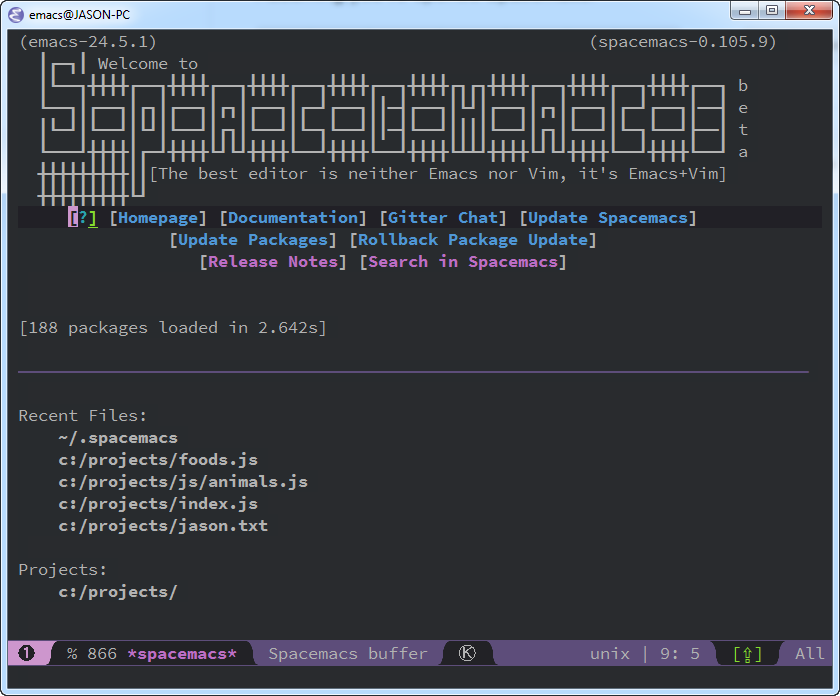Open the c:/projects/ project entry
Viewport: 840px width, 696px height.
point(118,592)
